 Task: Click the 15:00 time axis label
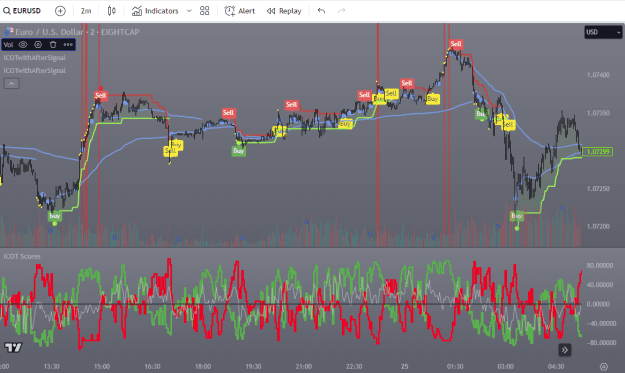coord(102,367)
